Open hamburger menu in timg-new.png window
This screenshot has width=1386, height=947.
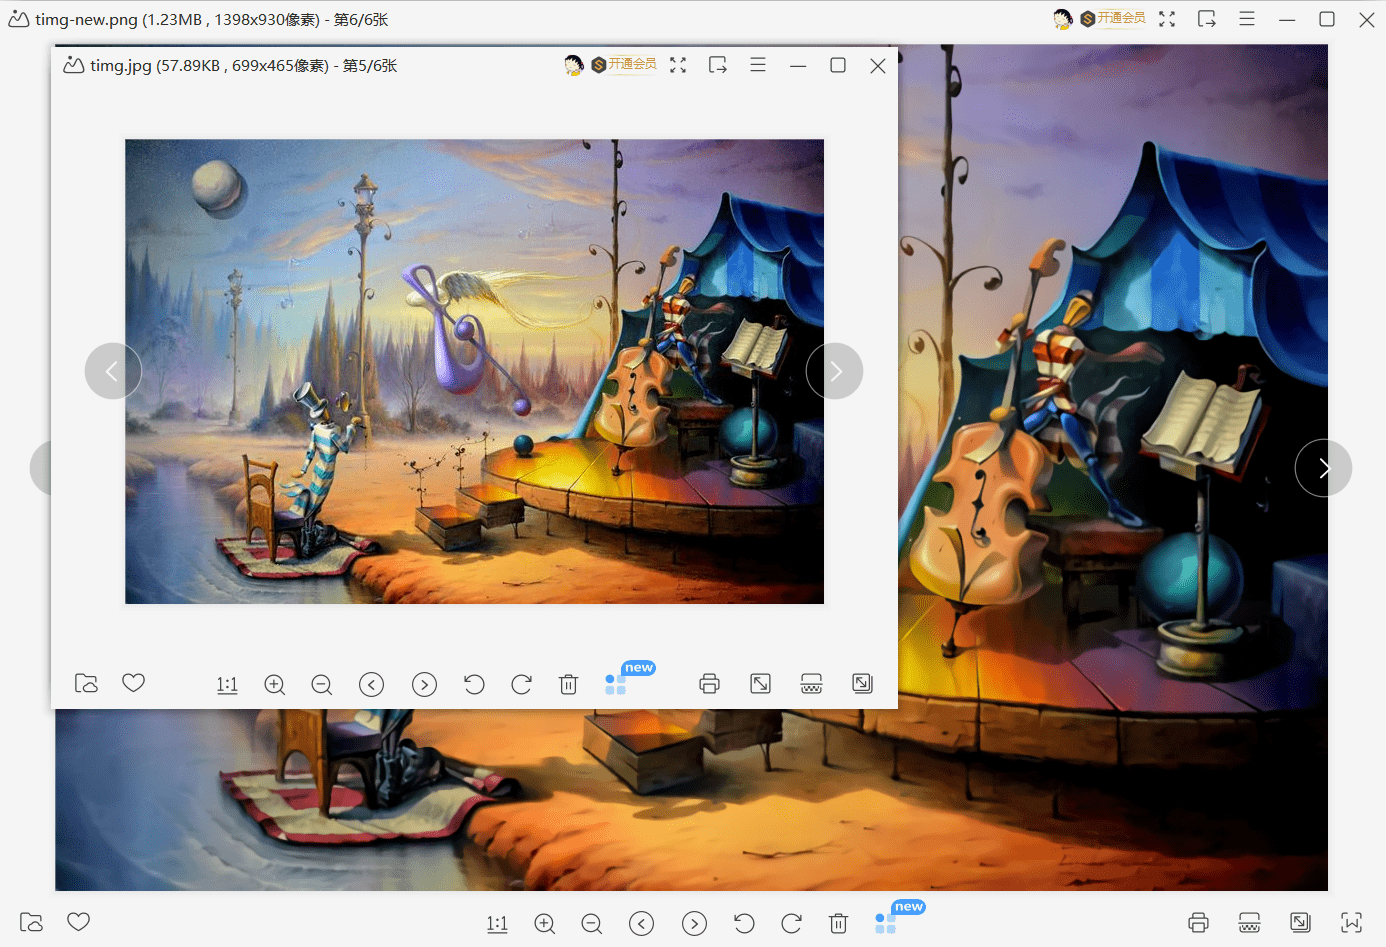(x=1247, y=19)
